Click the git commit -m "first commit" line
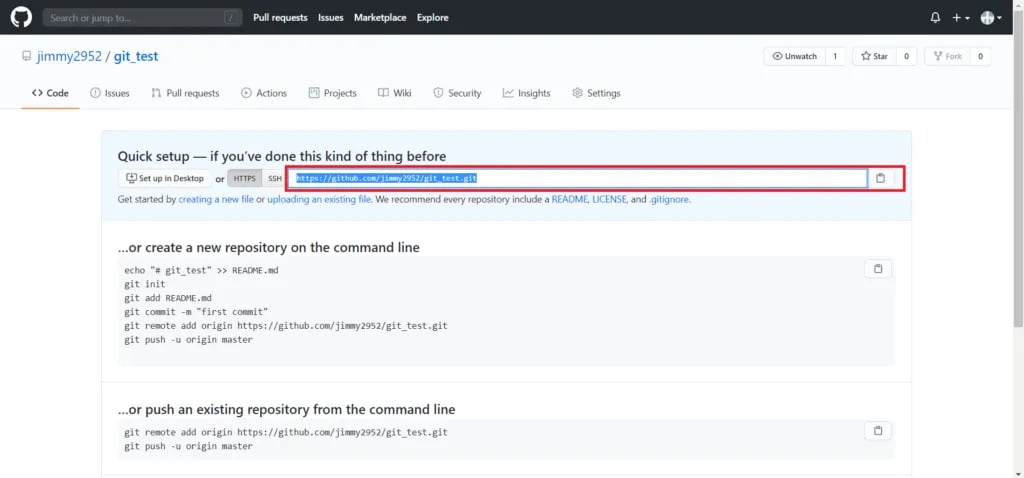 click(x=196, y=312)
